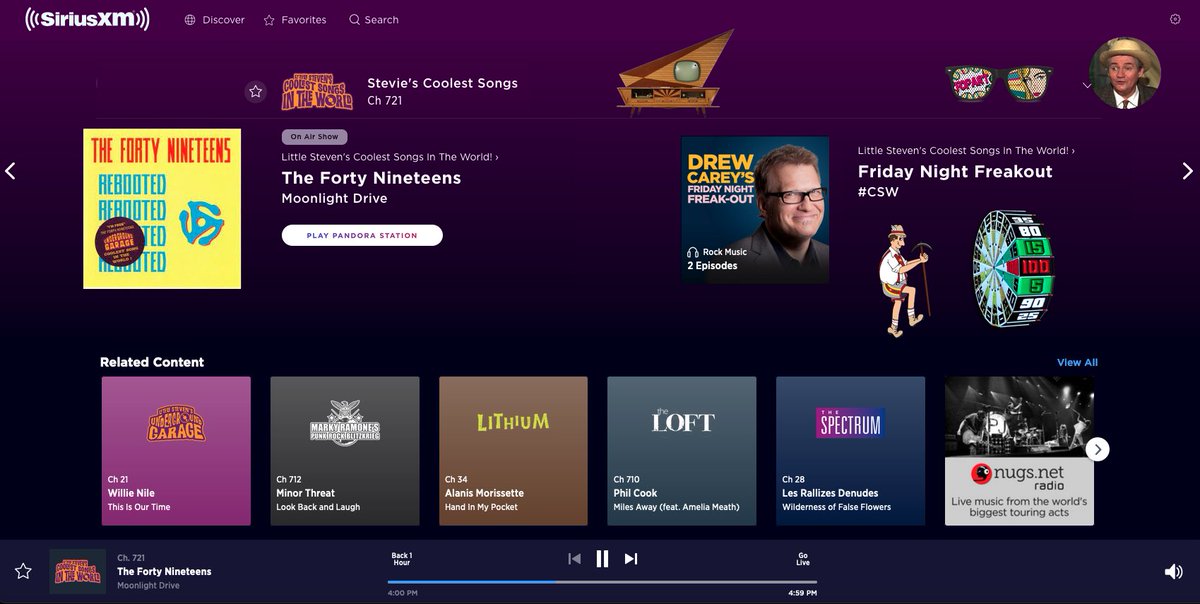Viewport: 1200px width, 604px height.
Task: Open Drew Carey's Friday Night Freak-Out tile
Action: 755,210
